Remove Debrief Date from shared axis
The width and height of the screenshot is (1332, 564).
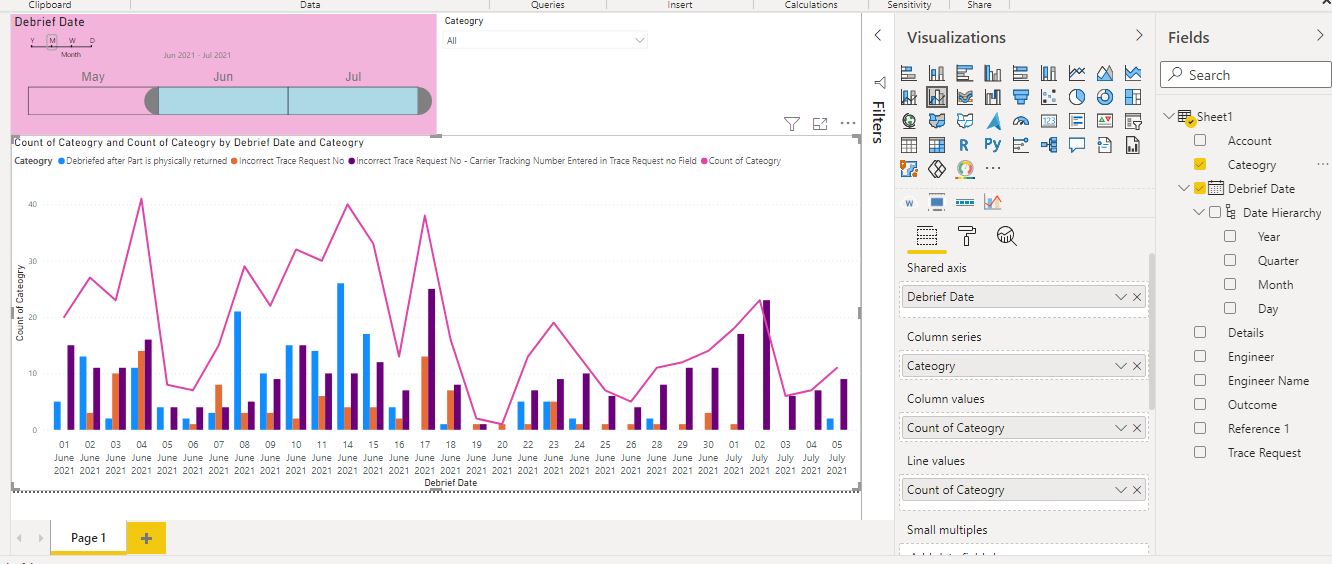(x=1137, y=297)
